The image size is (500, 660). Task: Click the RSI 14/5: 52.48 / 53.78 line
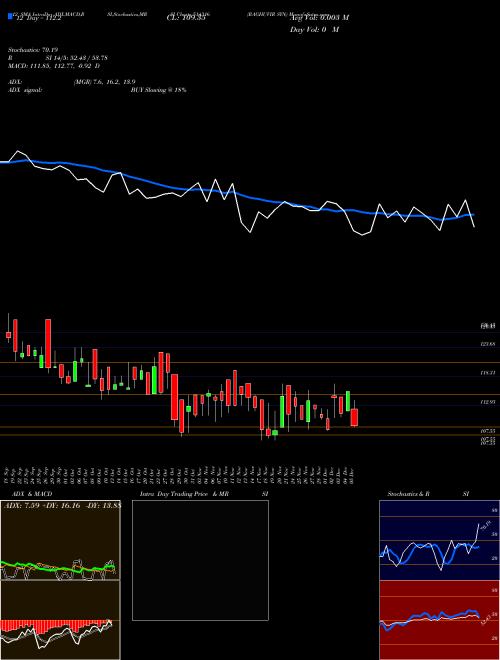[x=57, y=58]
